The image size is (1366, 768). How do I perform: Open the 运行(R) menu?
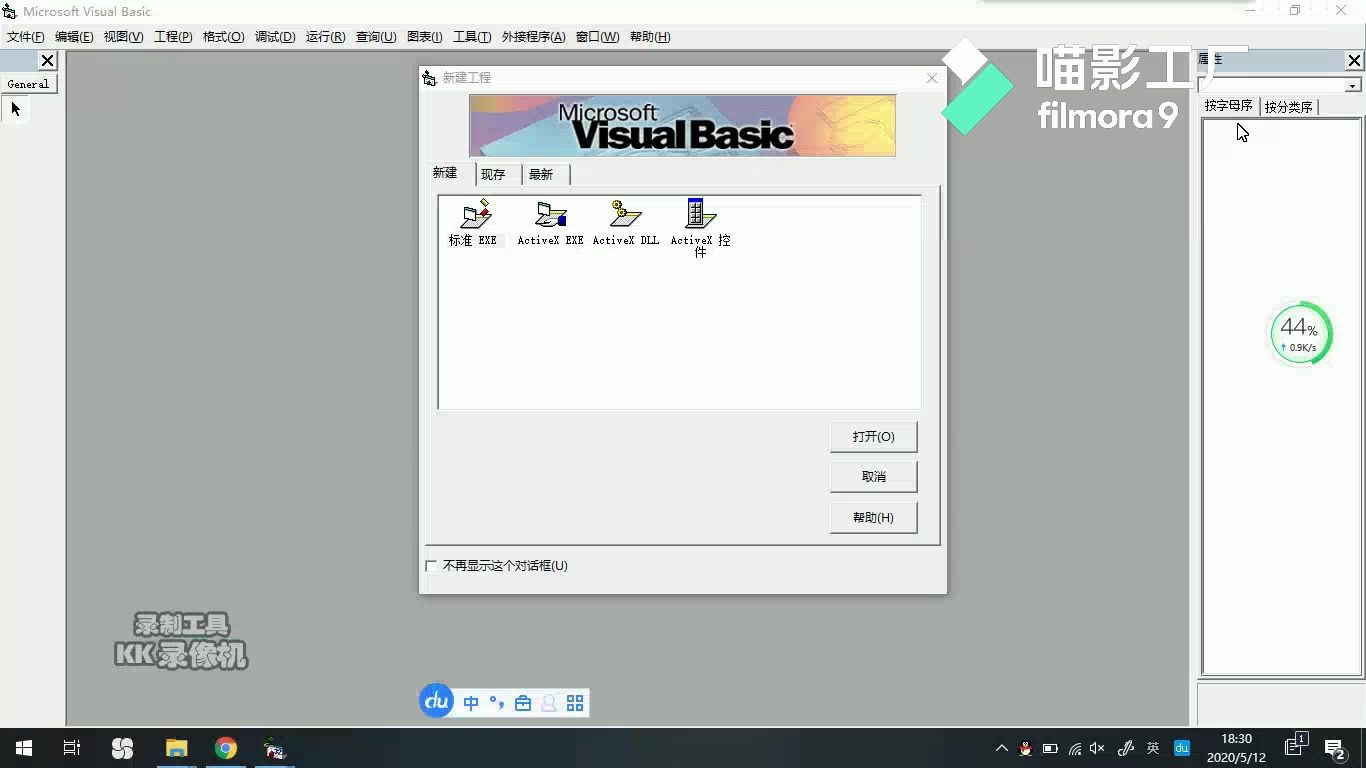pyautogui.click(x=326, y=37)
